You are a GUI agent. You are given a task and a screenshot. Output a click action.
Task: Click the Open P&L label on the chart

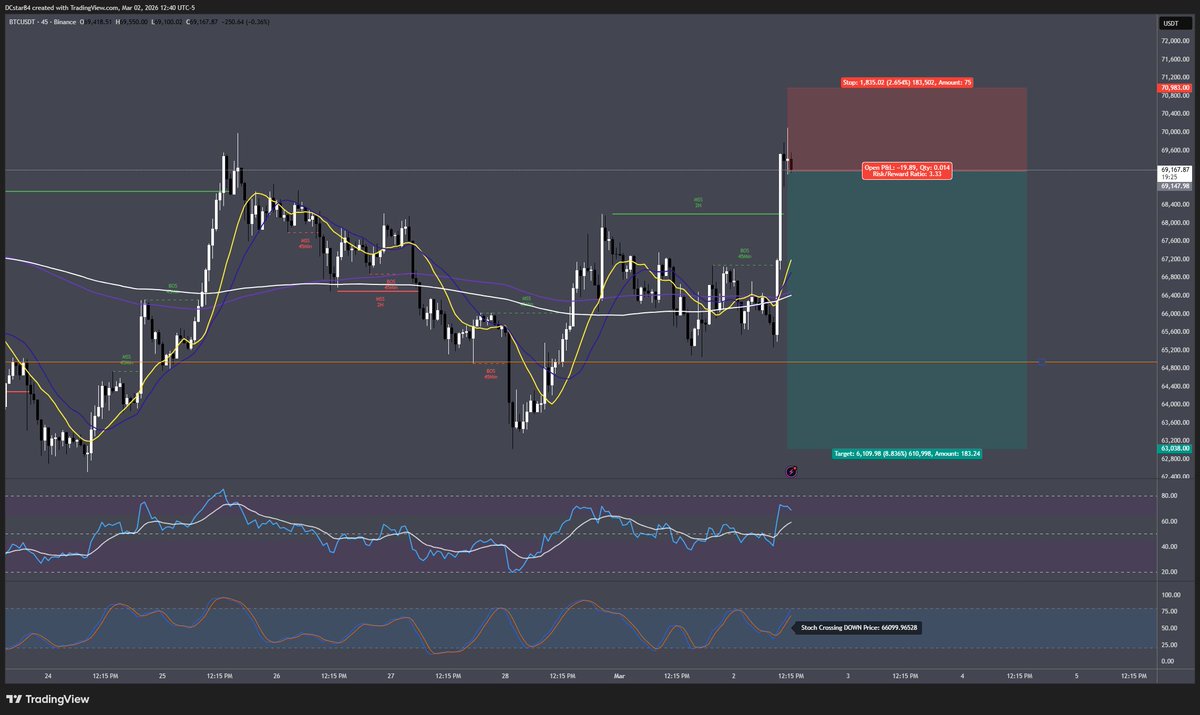pos(906,166)
